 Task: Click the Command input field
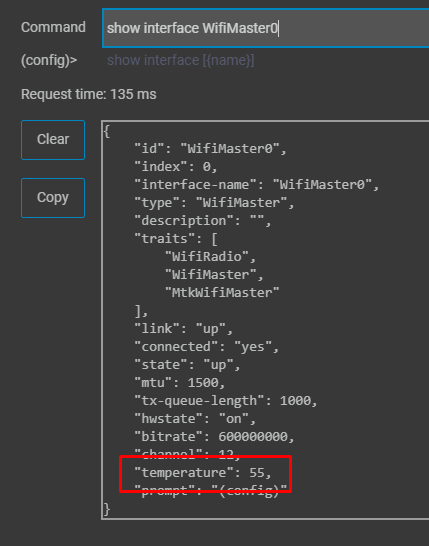tap(266, 28)
